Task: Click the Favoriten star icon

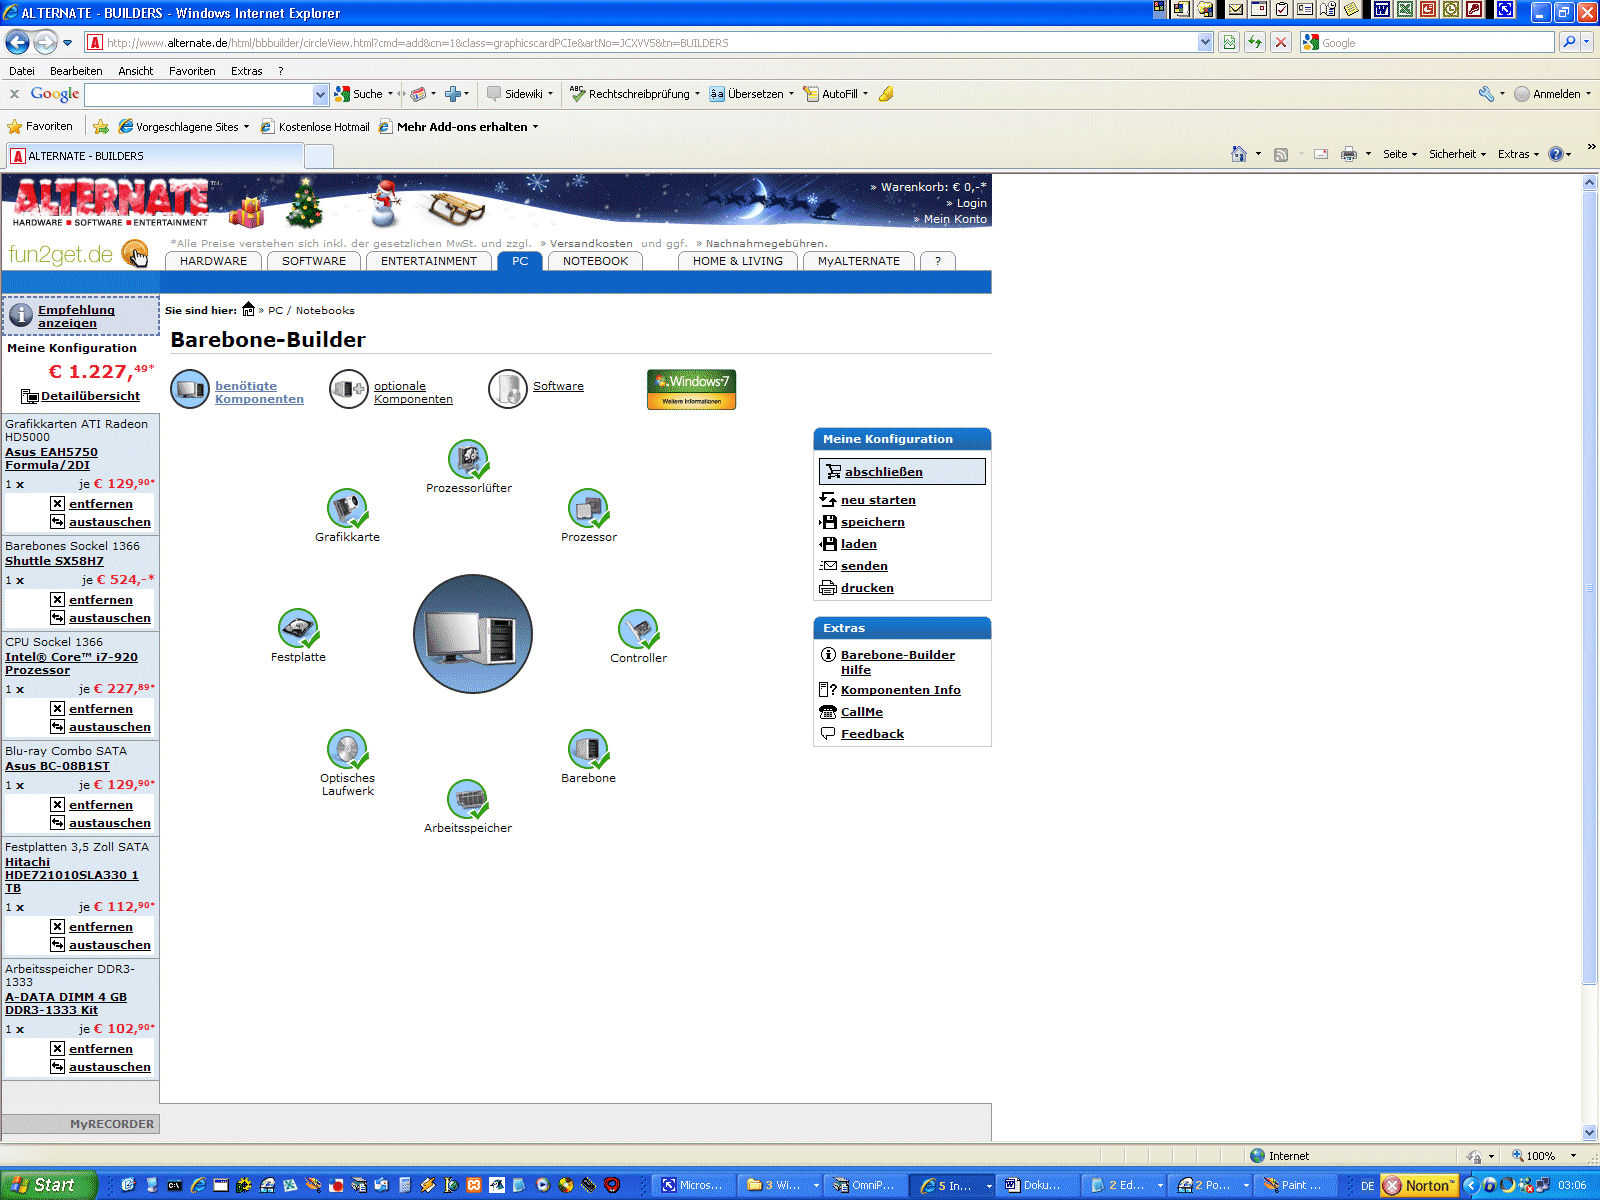Action: click(14, 127)
